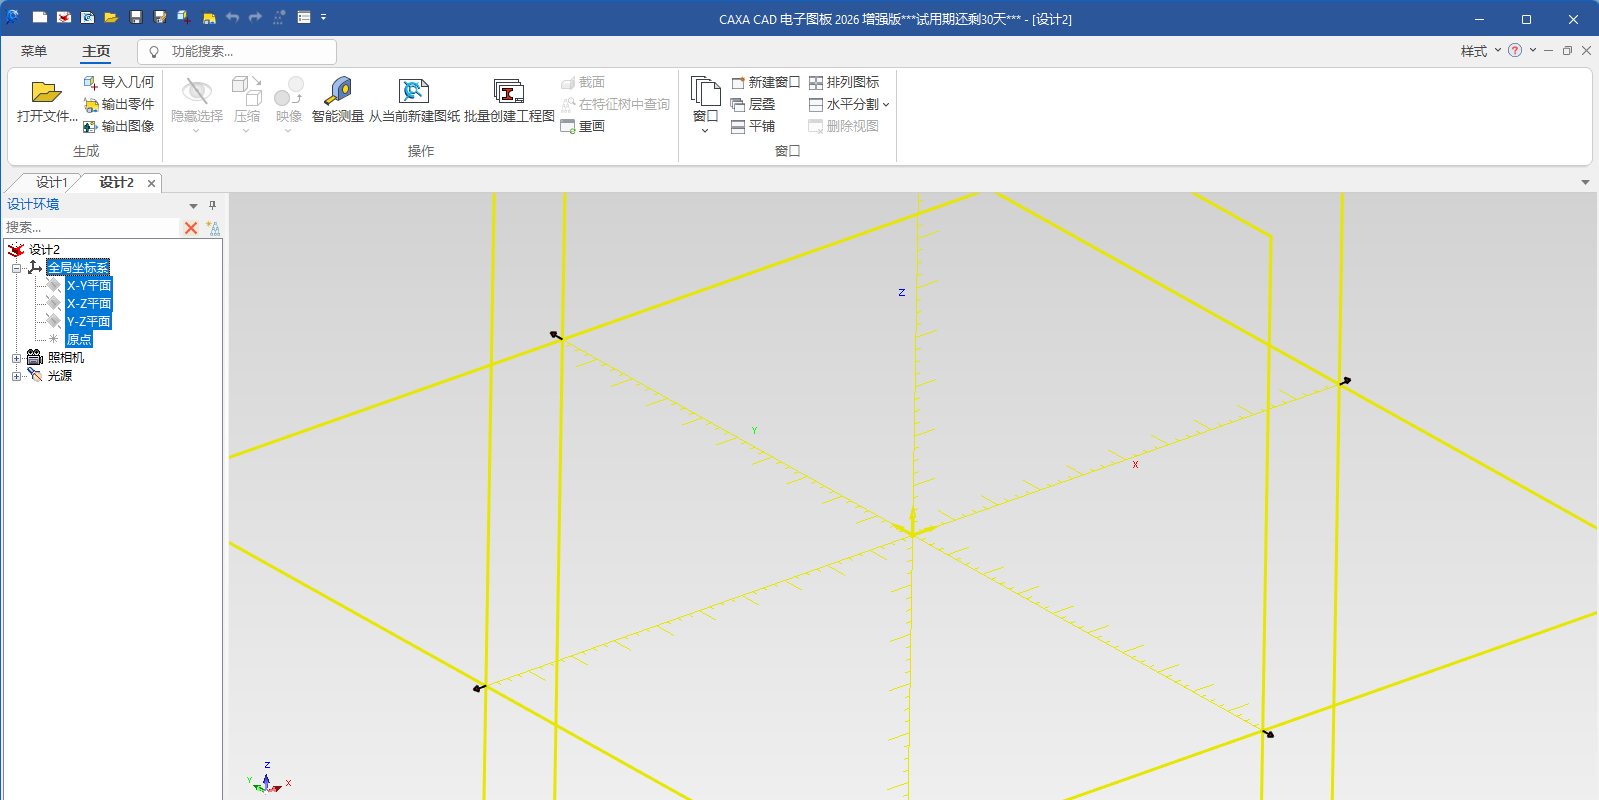Click the red X clear search icon

click(191, 228)
